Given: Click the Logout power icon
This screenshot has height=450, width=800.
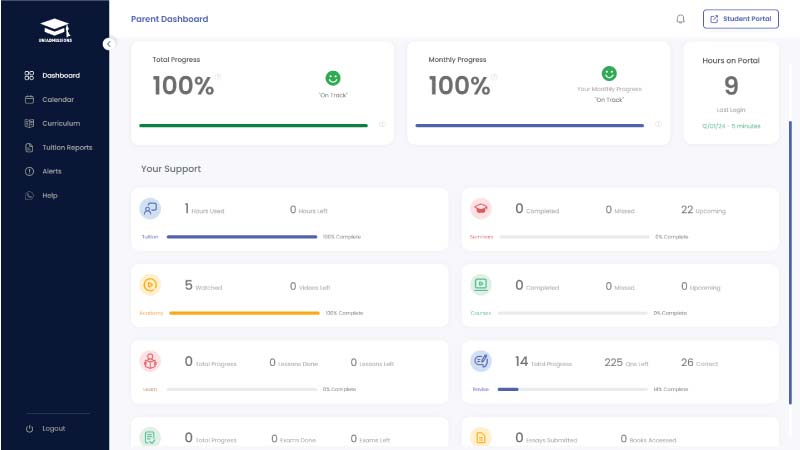Looking at the screenshot, I should click(x=30, y=429).
